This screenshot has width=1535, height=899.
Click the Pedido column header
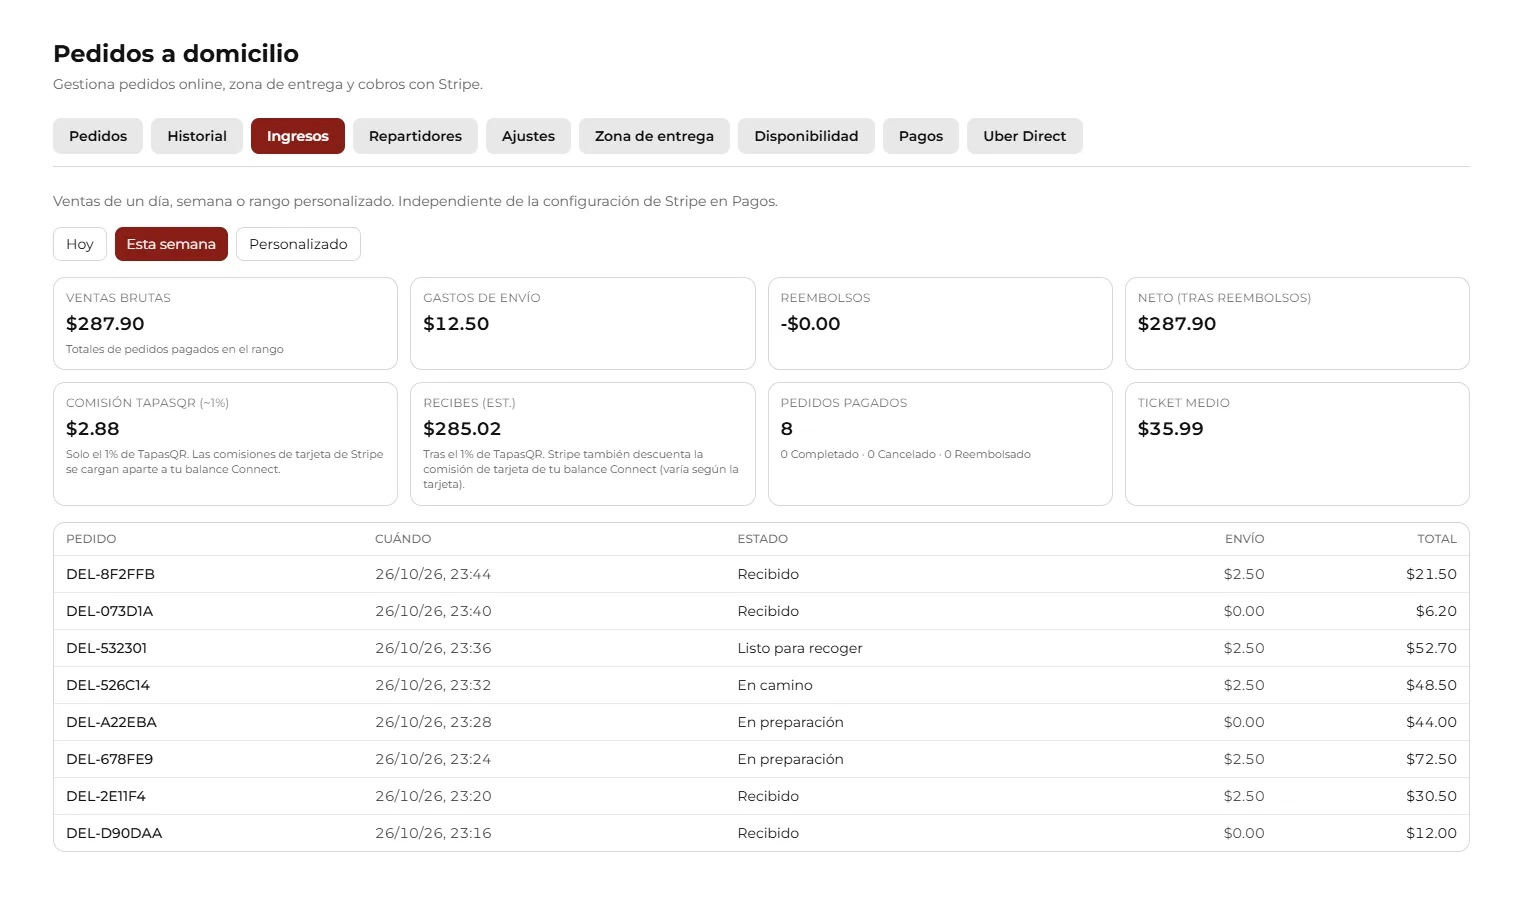point(91,539)
